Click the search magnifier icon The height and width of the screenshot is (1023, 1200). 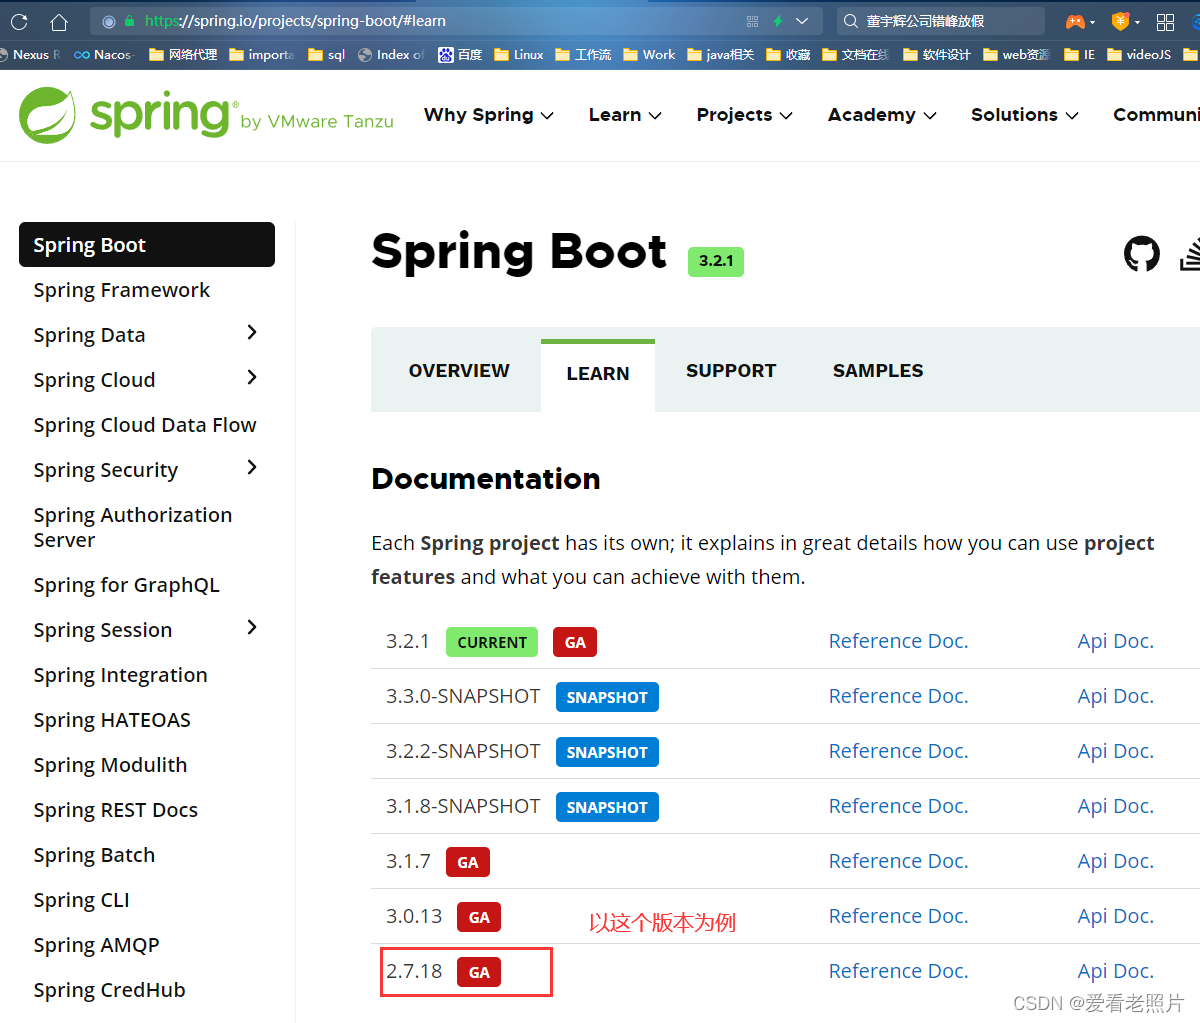[851, 21]
